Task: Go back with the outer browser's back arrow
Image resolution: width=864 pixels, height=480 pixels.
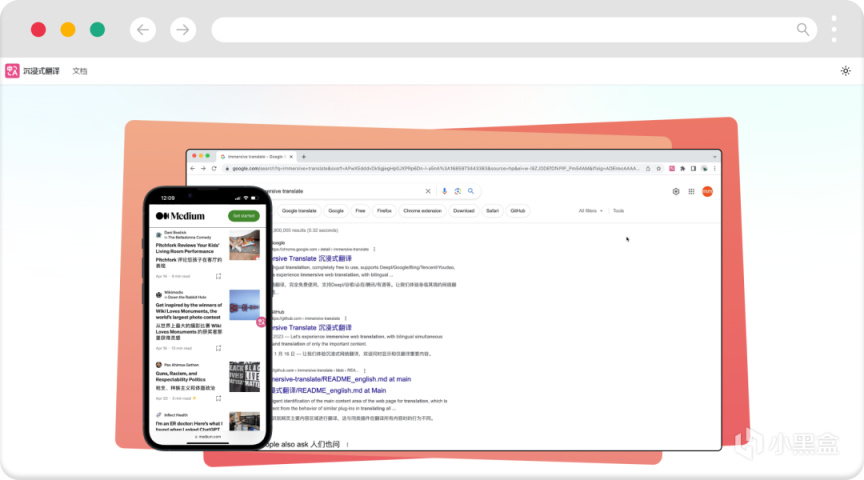Action: click(x=143, y=30)
